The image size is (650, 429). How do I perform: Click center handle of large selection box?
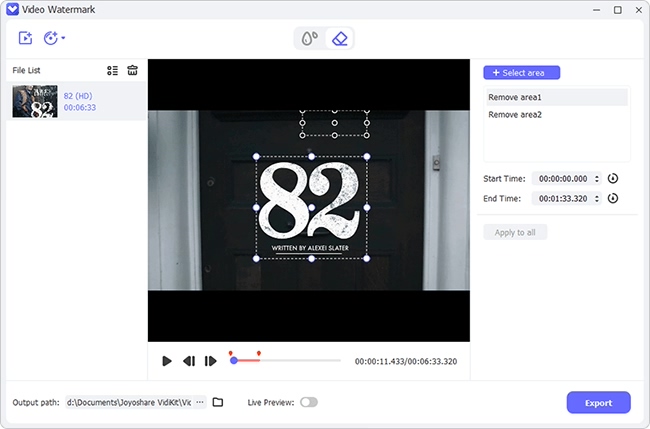[x=312, y=208]
